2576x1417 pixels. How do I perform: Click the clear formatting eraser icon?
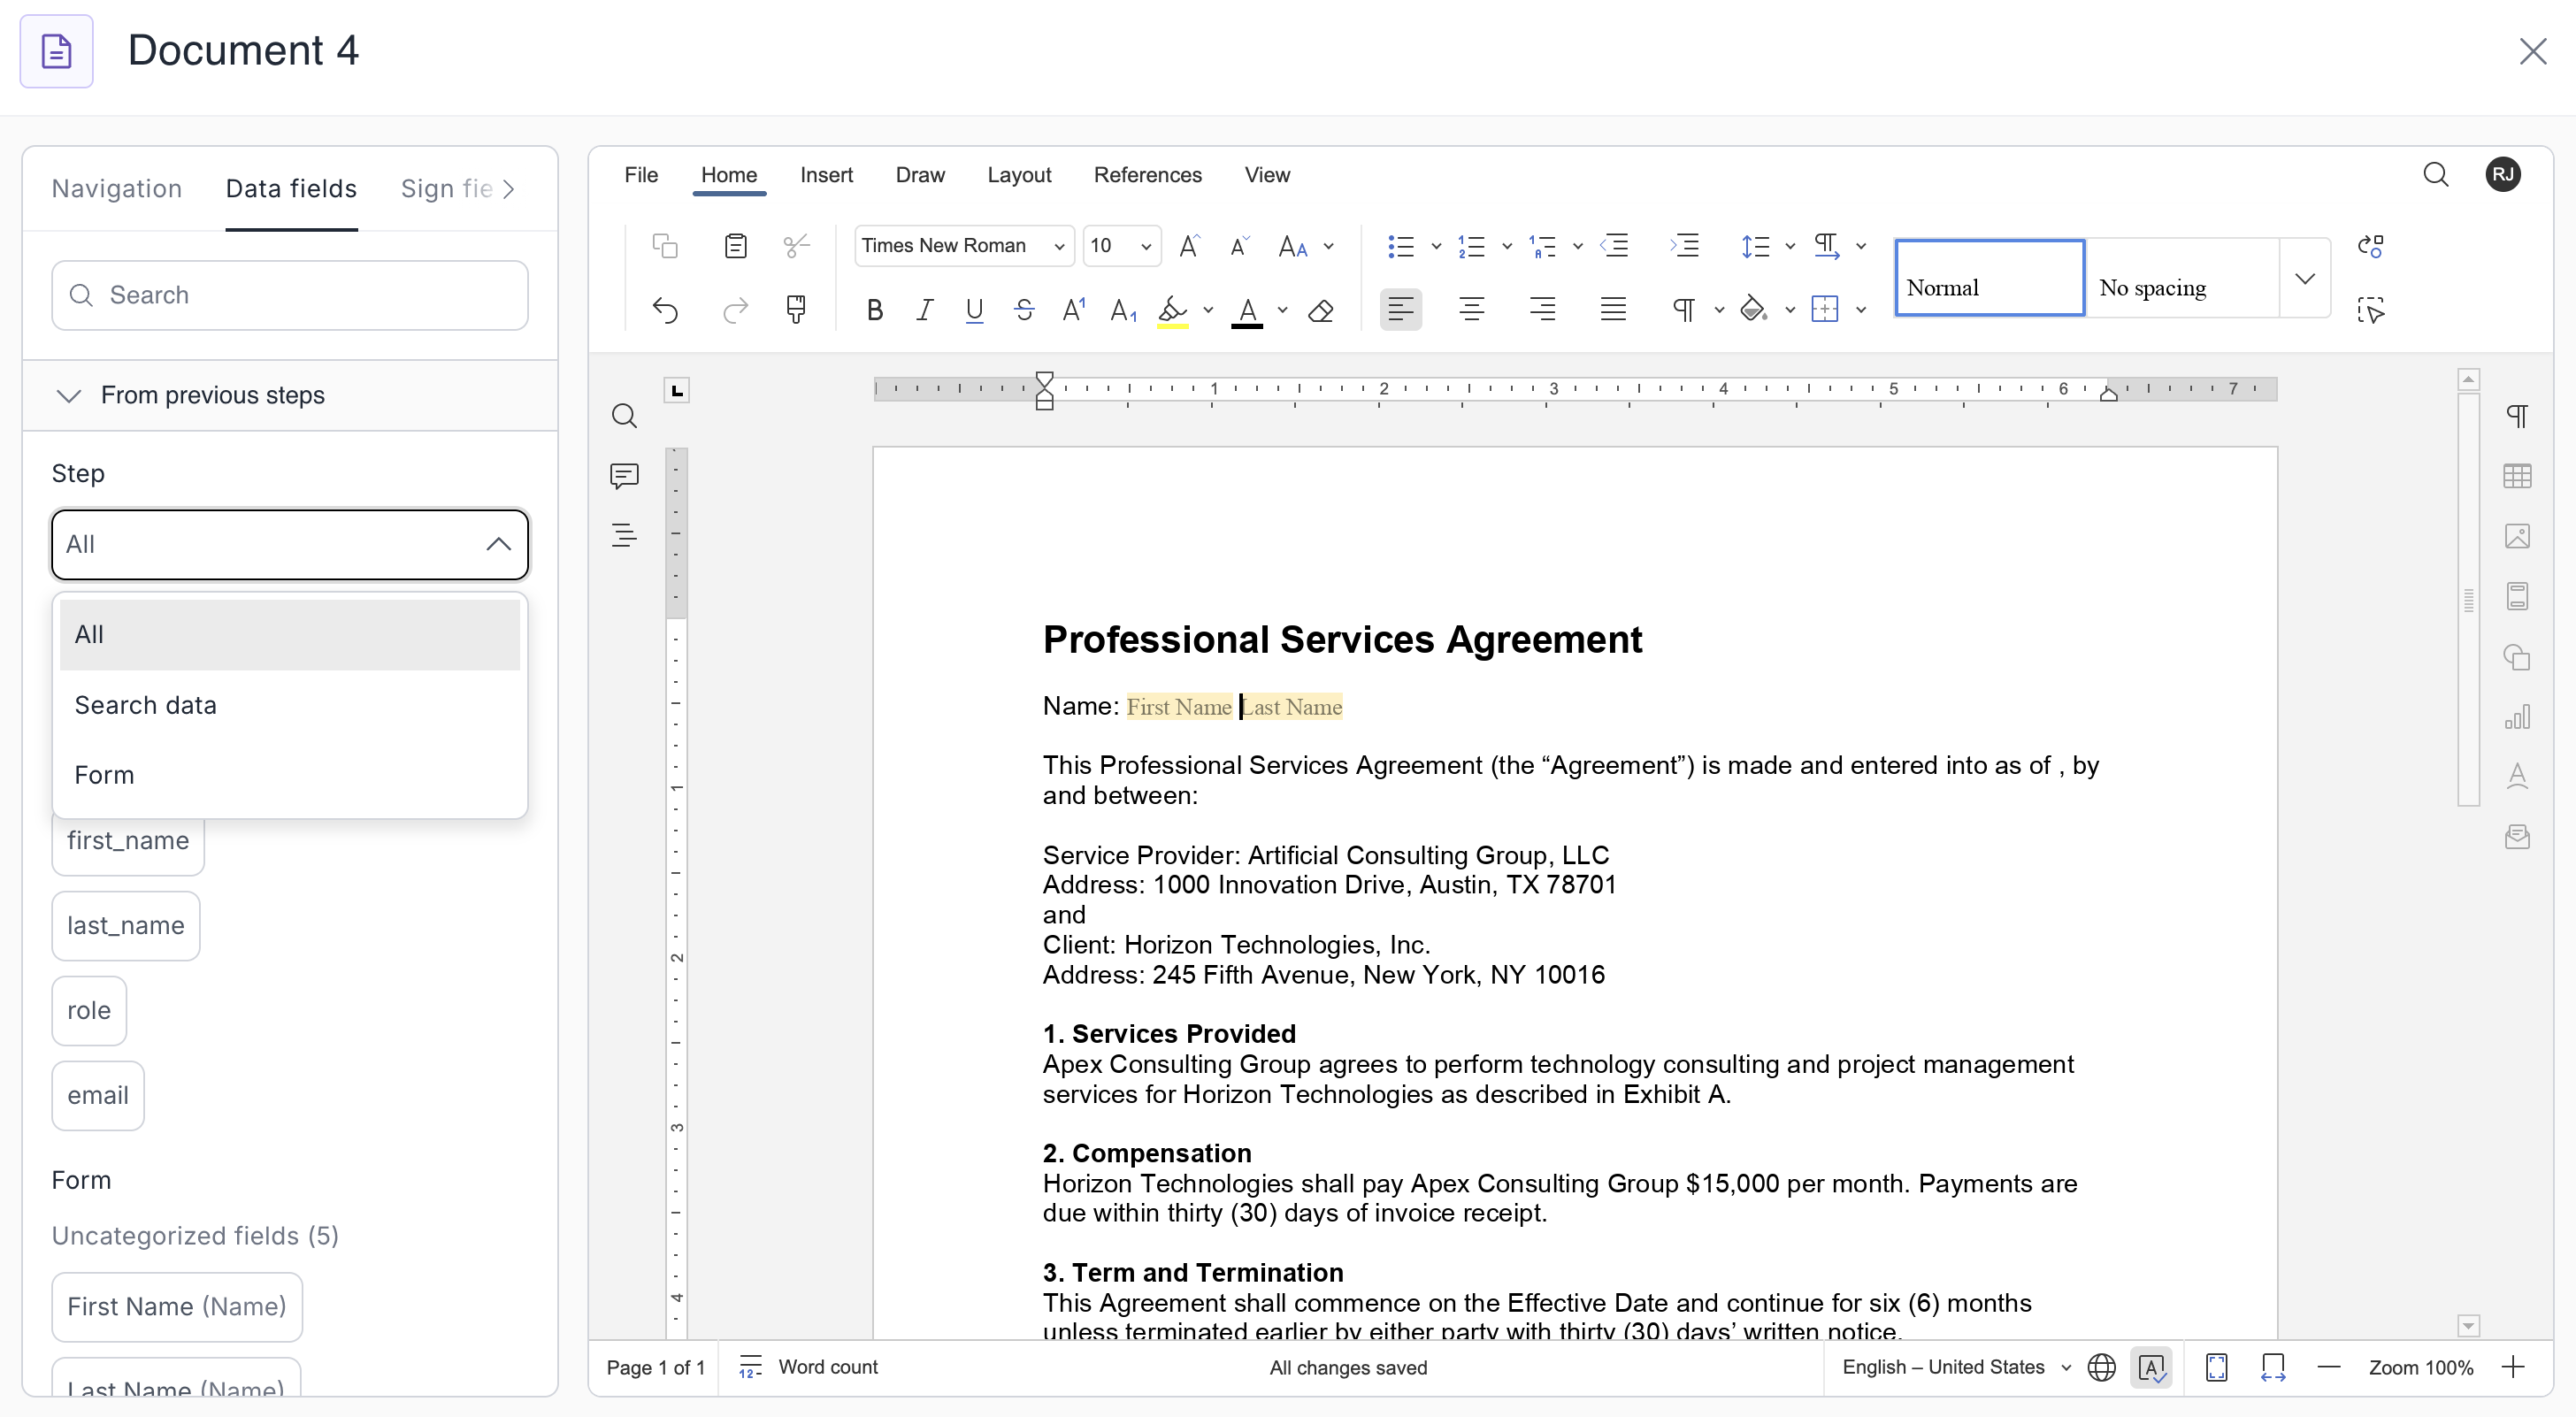pos(1320,311)
